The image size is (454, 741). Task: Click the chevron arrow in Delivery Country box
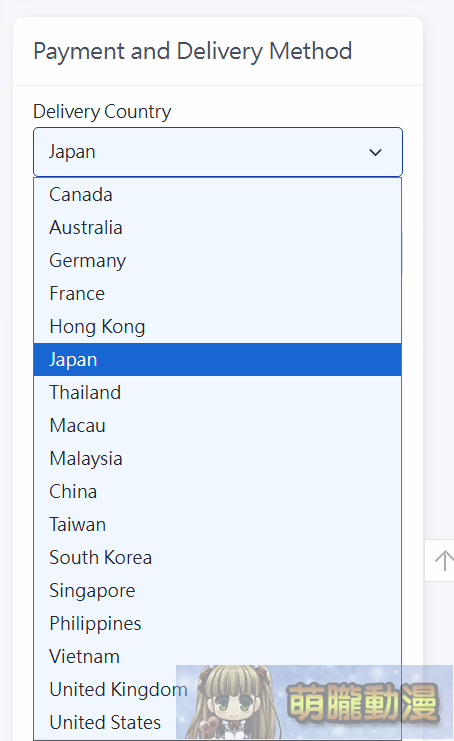pyautogui.click(x=376, y=153)
